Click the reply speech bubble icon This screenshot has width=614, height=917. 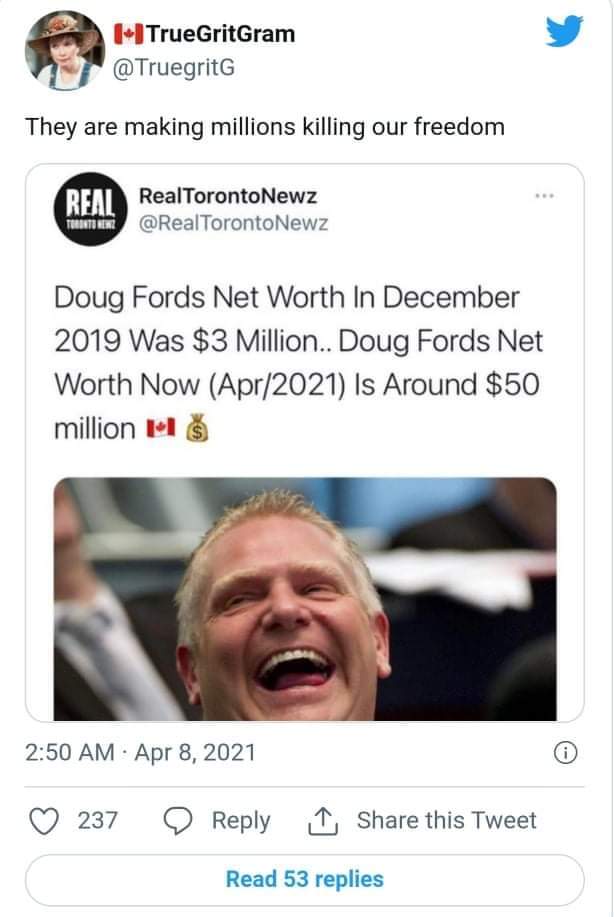click(x=178, y=821)
